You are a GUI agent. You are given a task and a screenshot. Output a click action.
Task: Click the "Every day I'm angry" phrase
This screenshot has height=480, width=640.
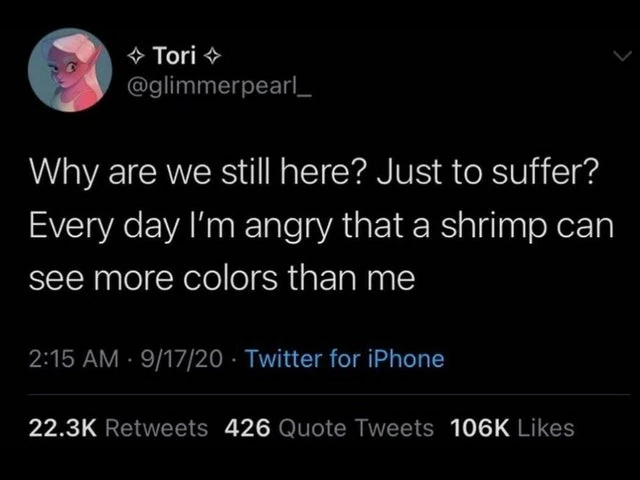click(x=180, y=227)
